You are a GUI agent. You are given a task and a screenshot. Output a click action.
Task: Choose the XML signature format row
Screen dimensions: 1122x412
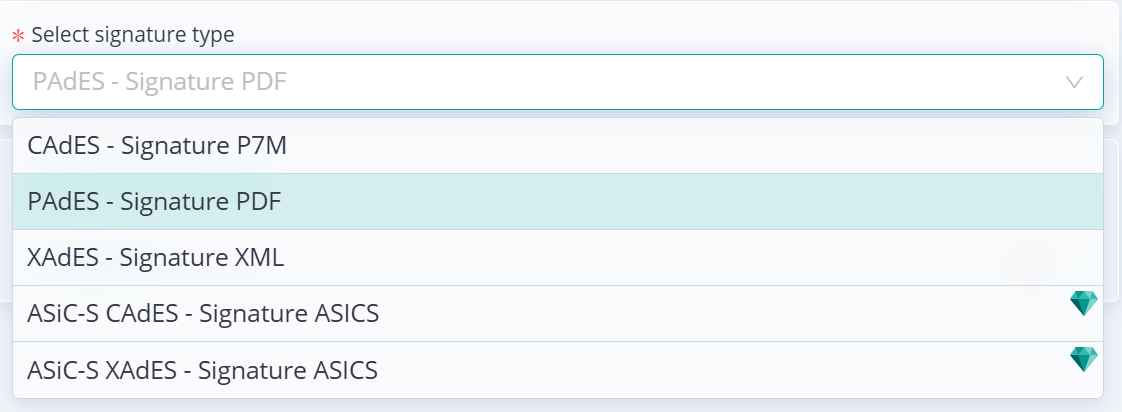(x=557, y=258)
